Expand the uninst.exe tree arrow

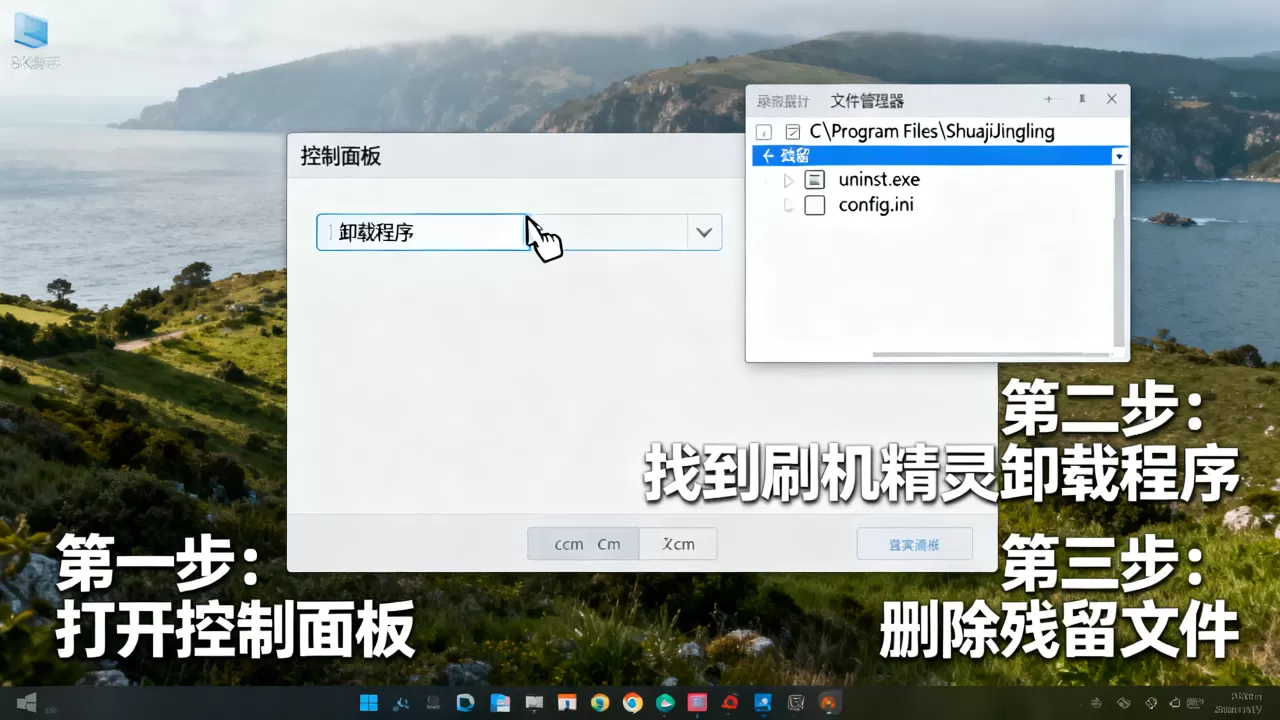788,181
